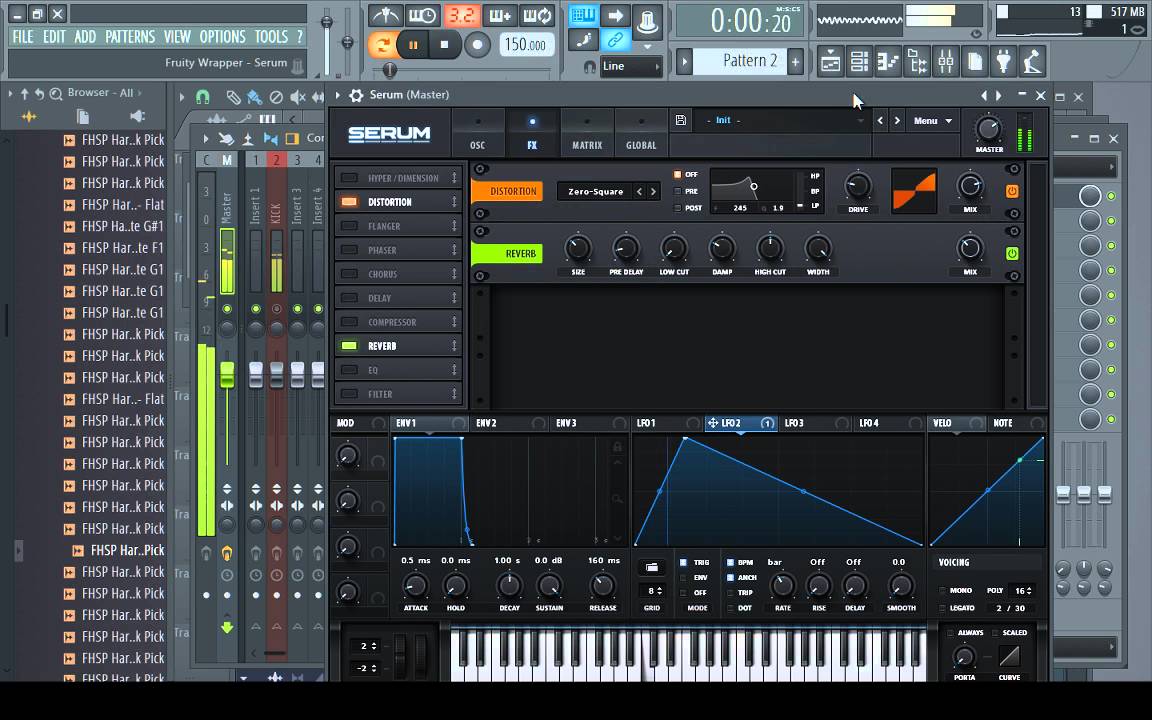
Task: Toggle pattern/song mode orange button
Action: click(x=382, y=45)
